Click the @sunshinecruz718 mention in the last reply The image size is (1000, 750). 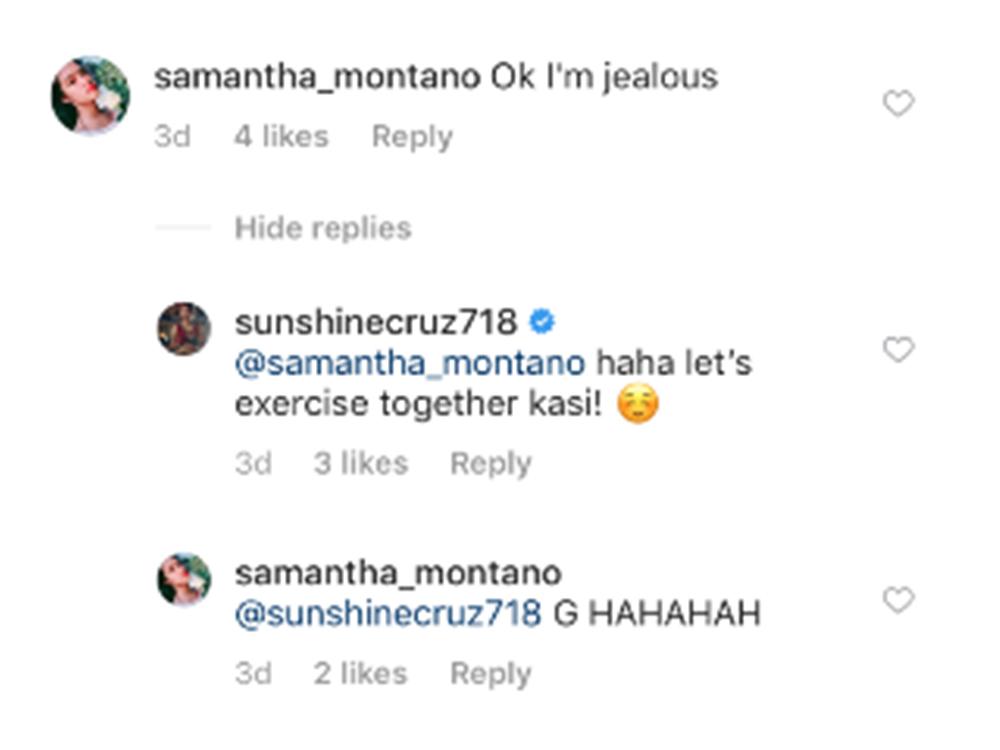(388, 612)
